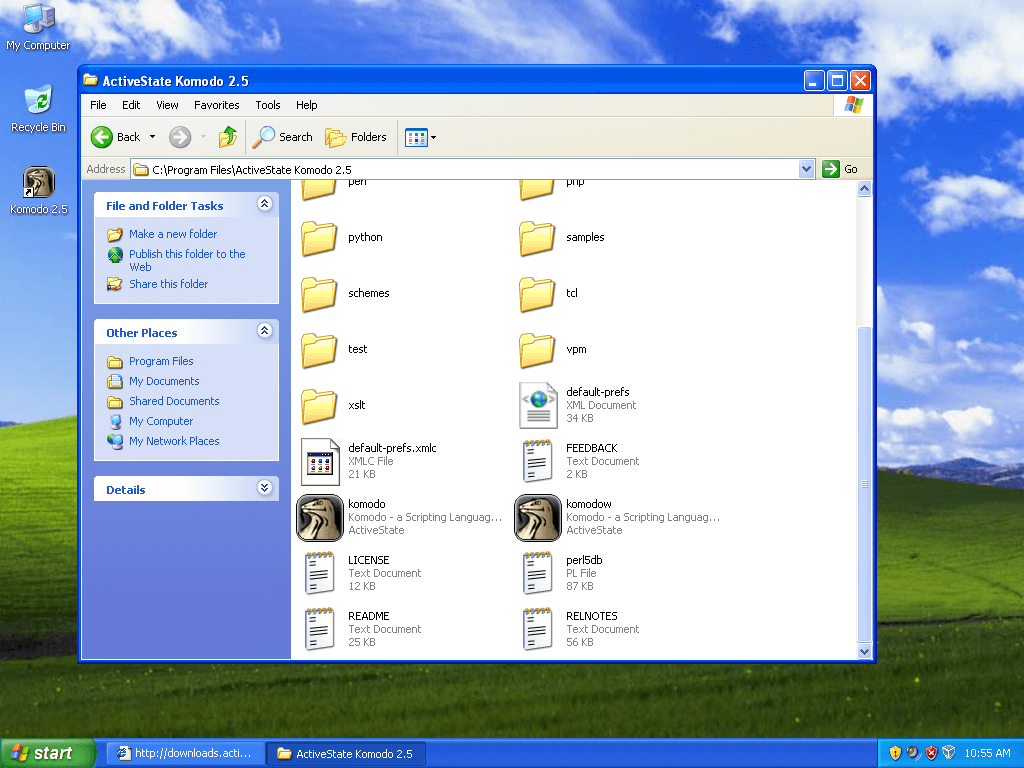Open the View menu

167,105
